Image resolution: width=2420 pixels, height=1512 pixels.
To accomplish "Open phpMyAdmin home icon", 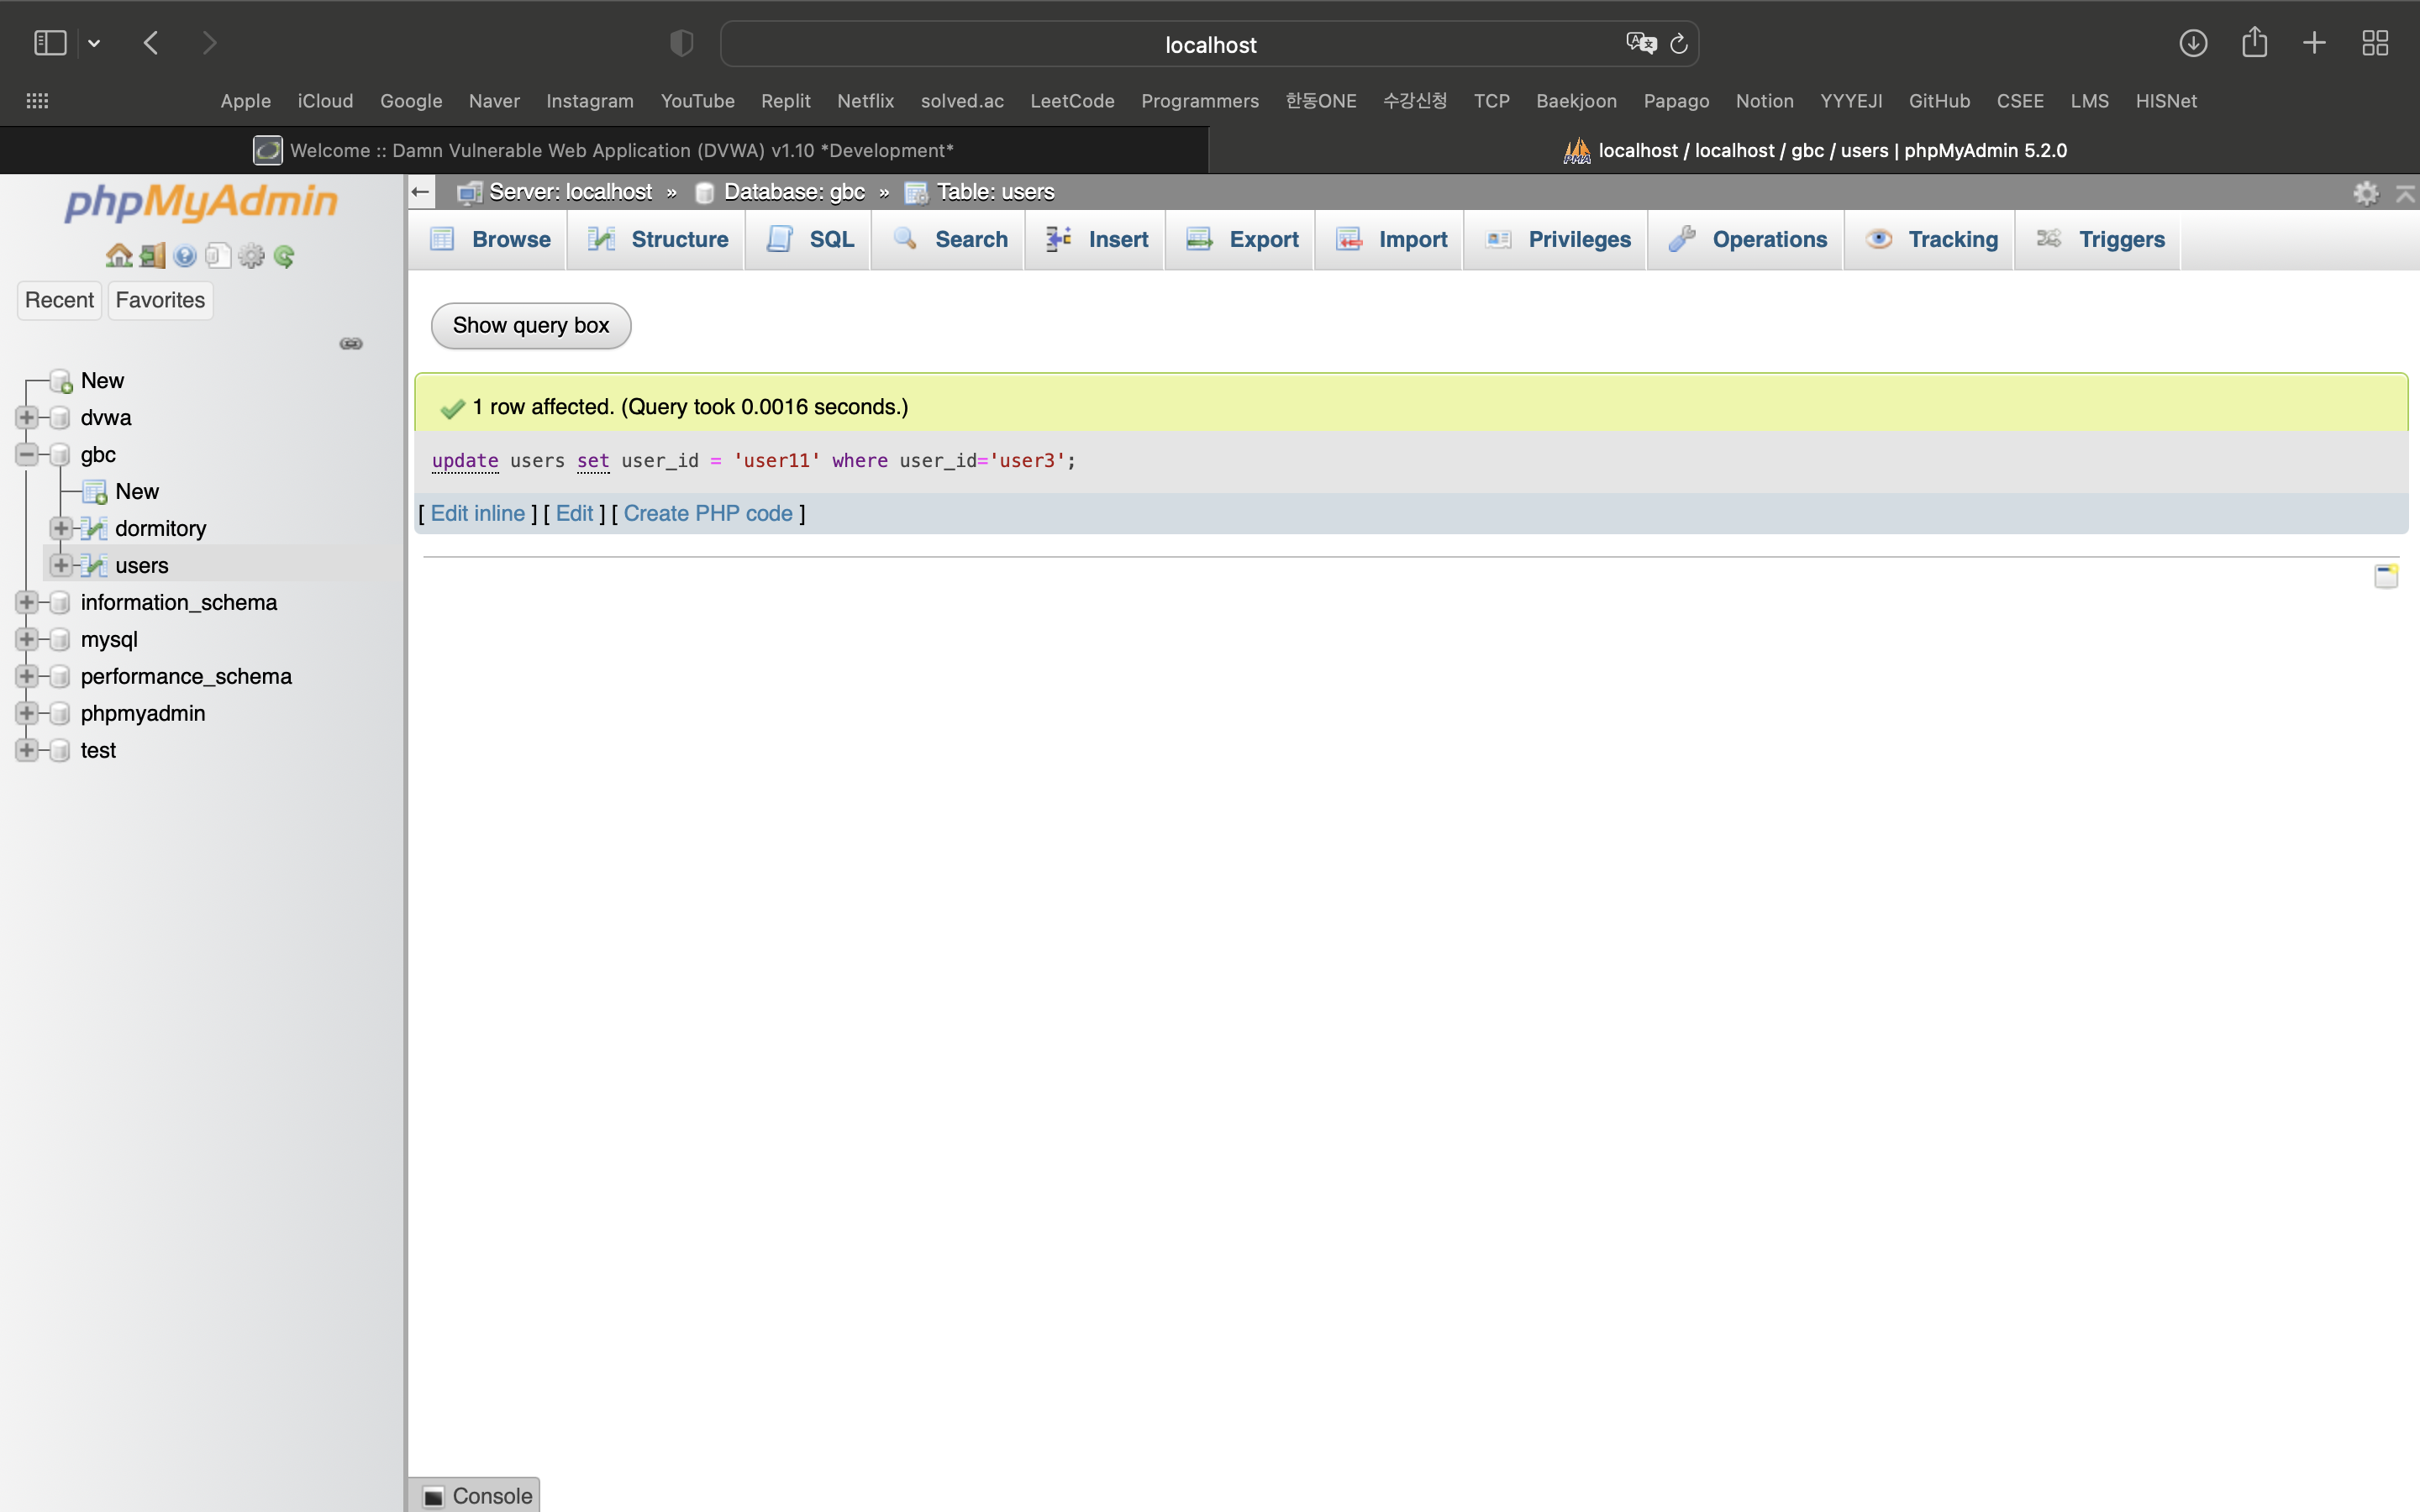I will pyautogui.click(x=119, y=256).
